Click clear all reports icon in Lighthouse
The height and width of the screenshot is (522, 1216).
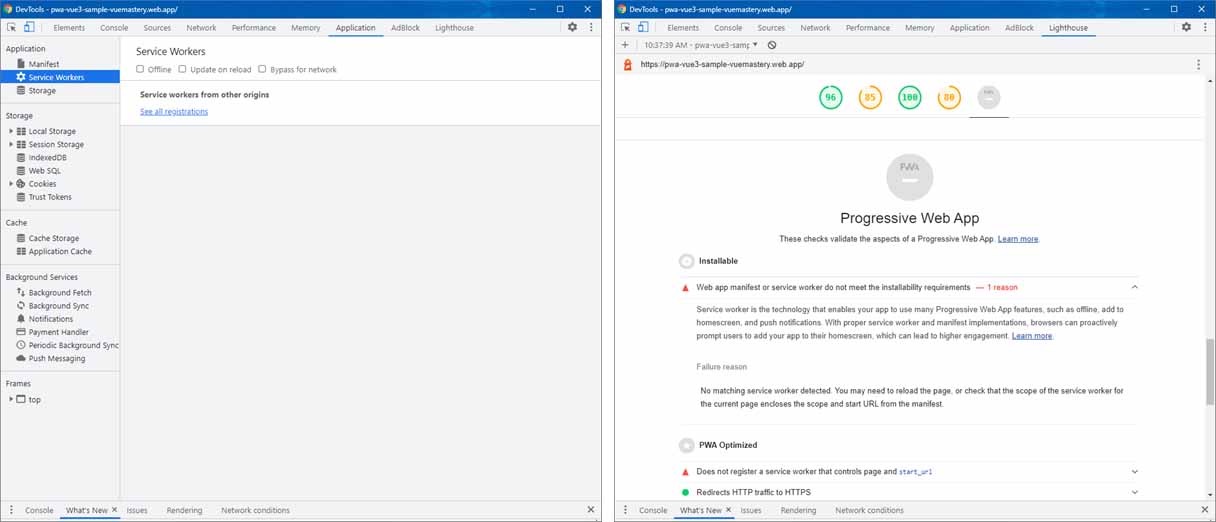pos(772,45)
